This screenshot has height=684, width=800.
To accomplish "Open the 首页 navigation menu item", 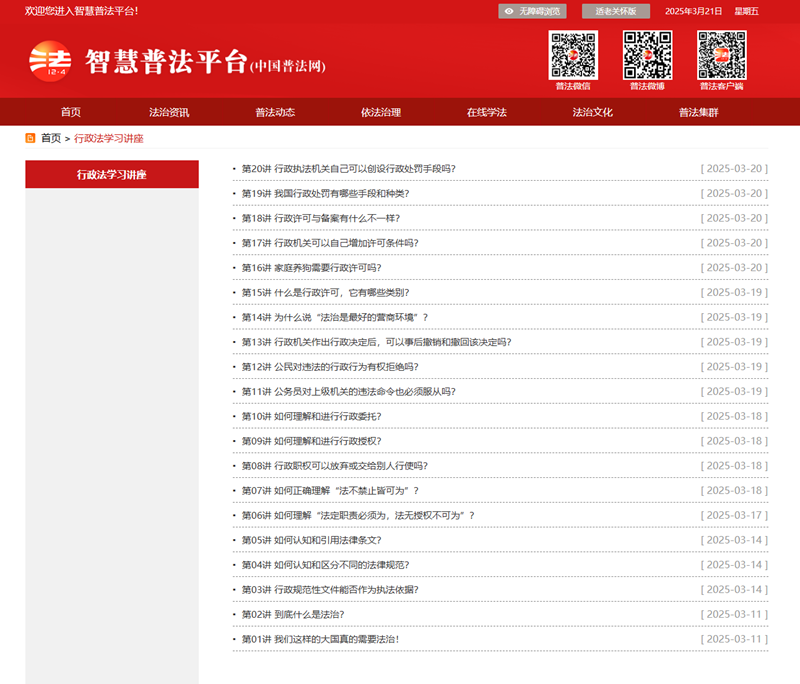I will 70,112.
